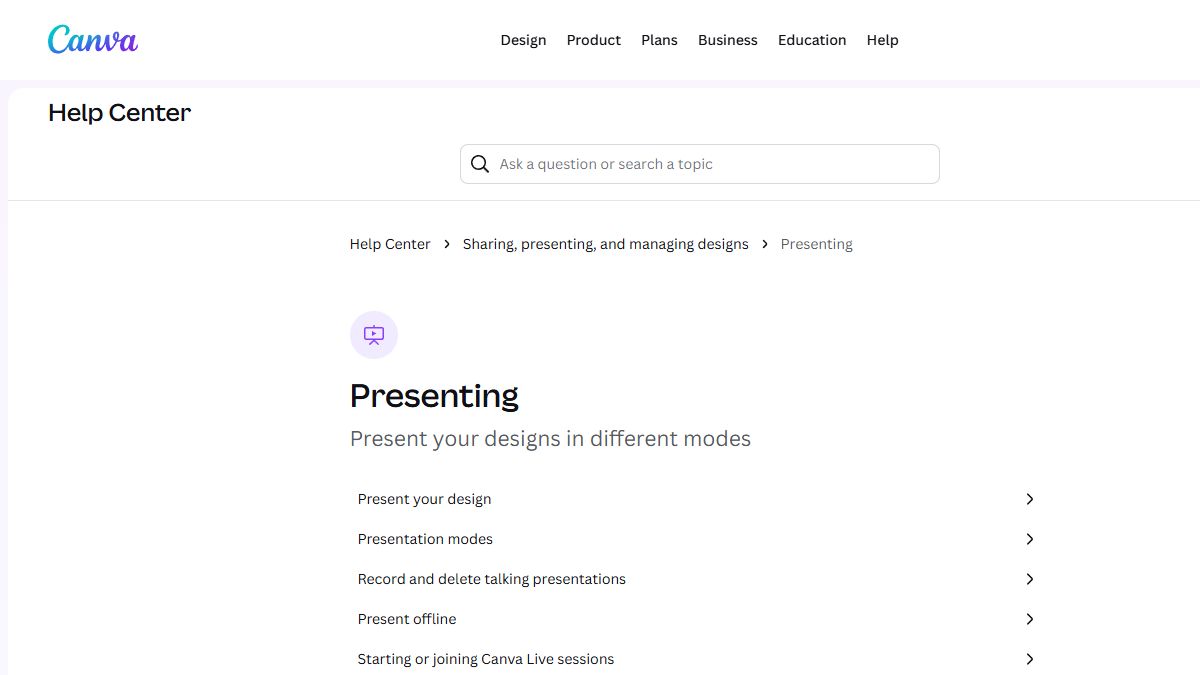Go to Help Center breadcrumb link
This screenshot has height=675, width=1200.
pos(390,244)
